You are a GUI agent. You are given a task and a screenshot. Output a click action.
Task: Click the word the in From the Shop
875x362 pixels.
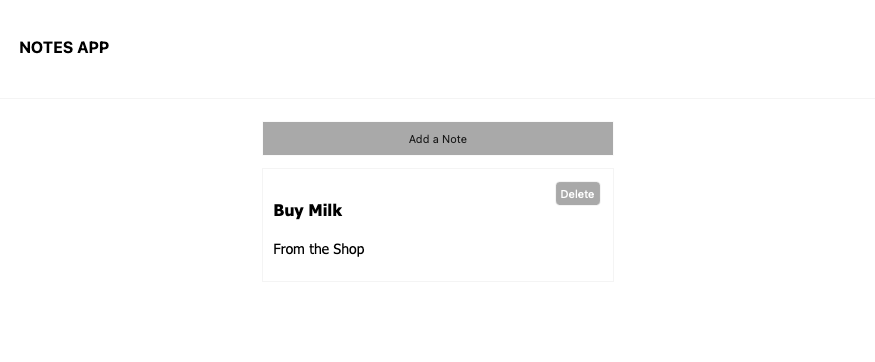tap(319, 249)
